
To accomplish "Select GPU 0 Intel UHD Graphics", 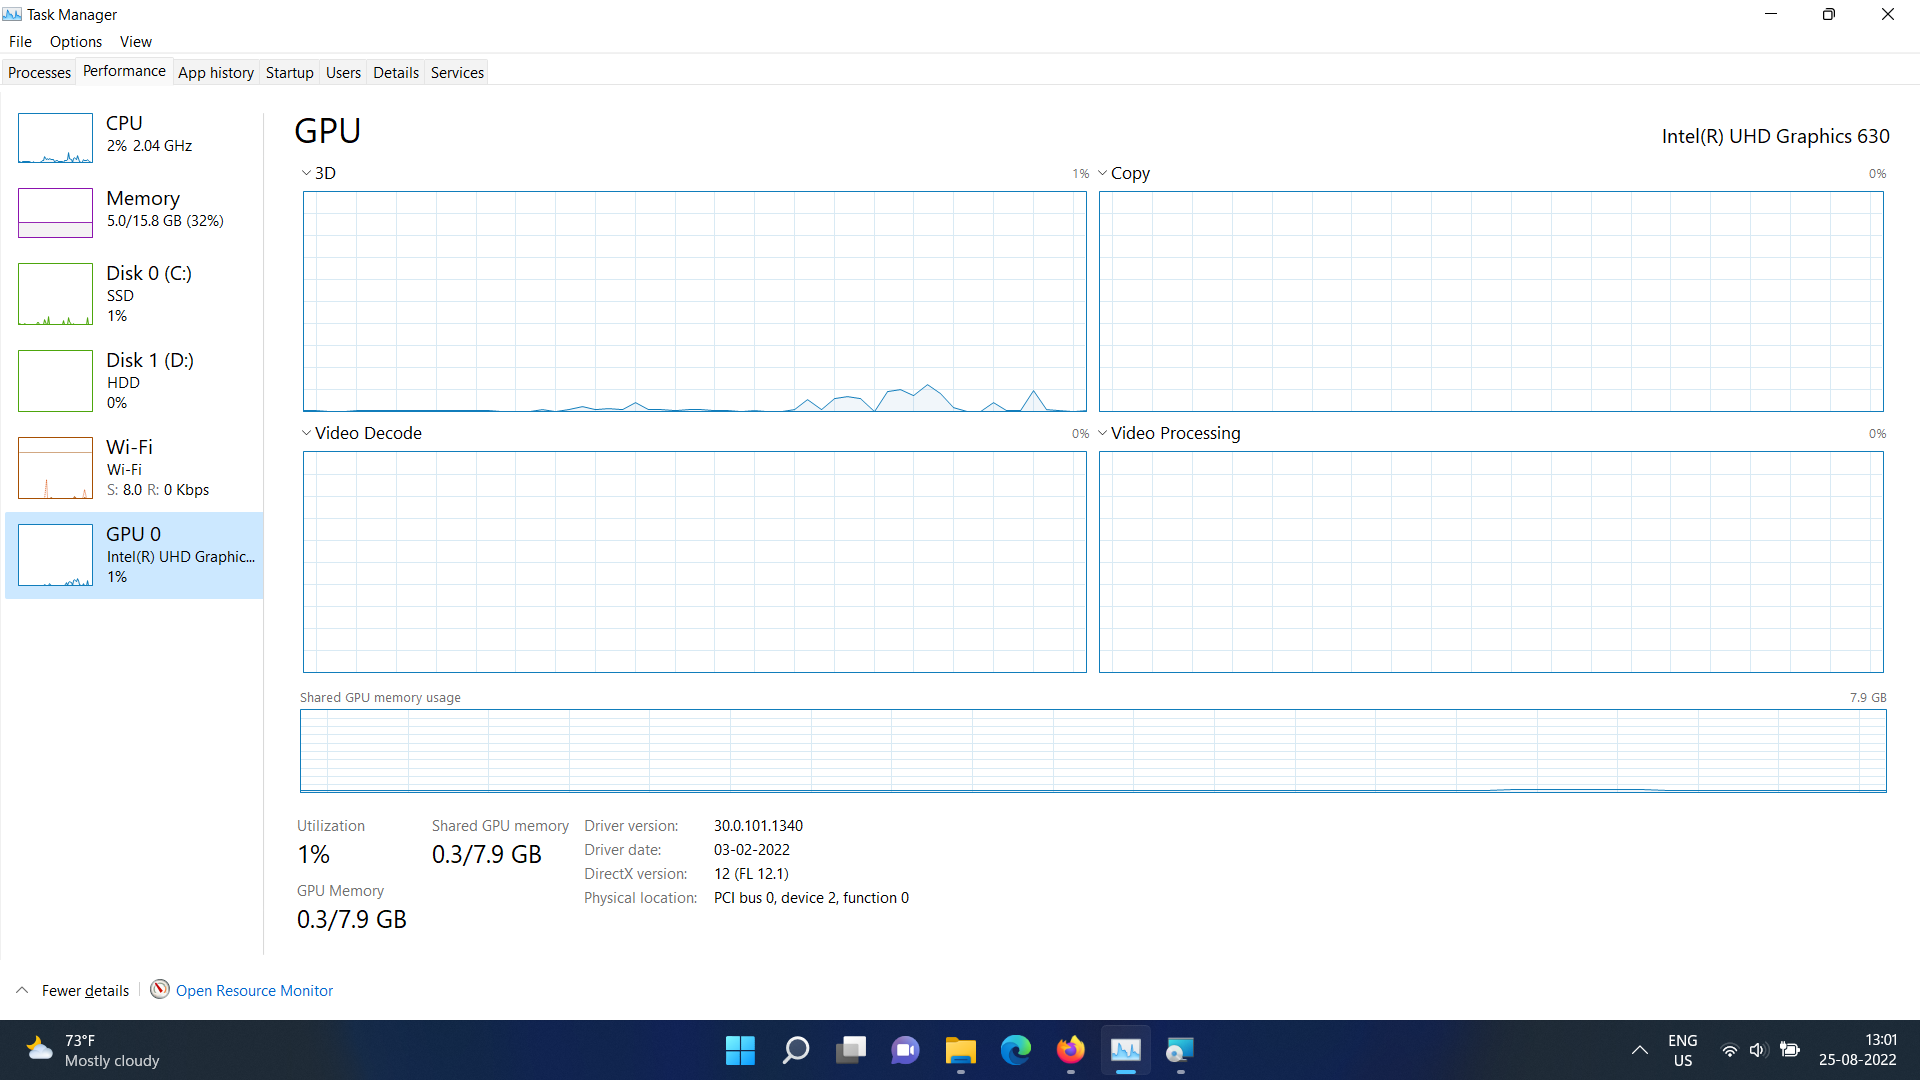I will 133,555.
